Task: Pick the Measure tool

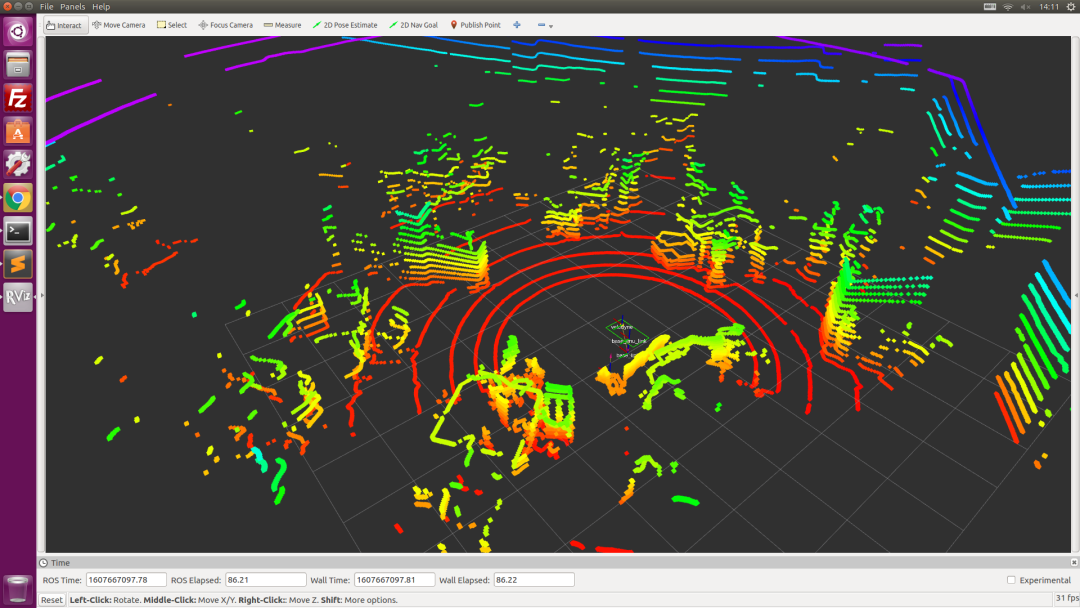Action: coord(282,25)
